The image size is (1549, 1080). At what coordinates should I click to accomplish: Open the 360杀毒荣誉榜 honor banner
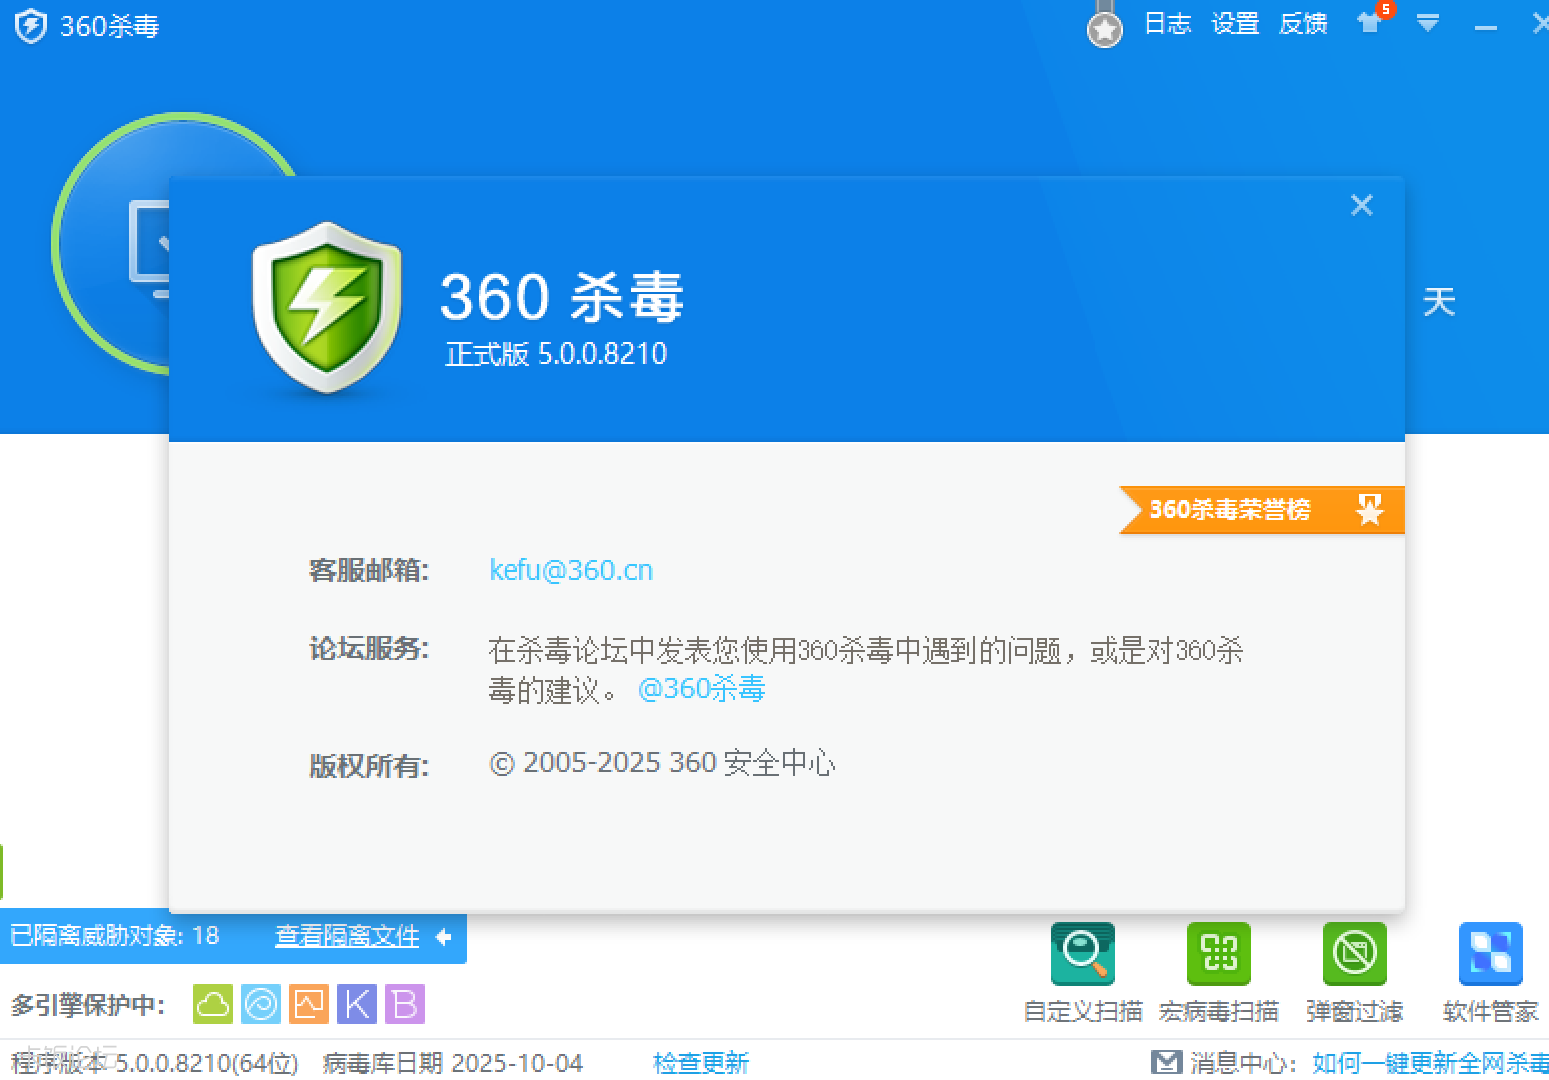pyautogui.click(x=1261, y=509)
